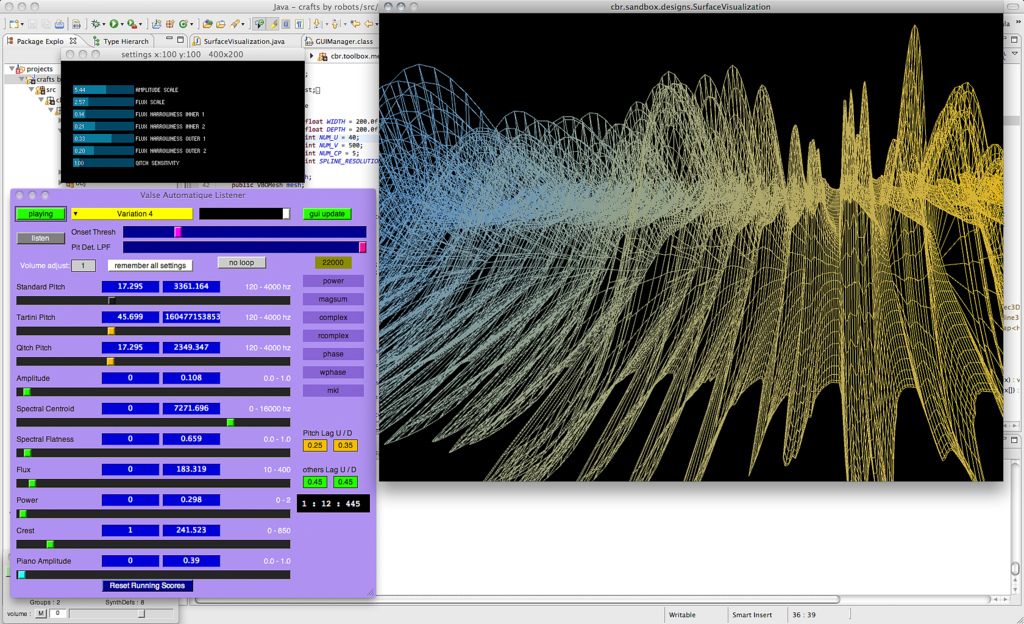Toggle the phase analysis button
This screenshot has width=1024, height=624.
[333, 354]
